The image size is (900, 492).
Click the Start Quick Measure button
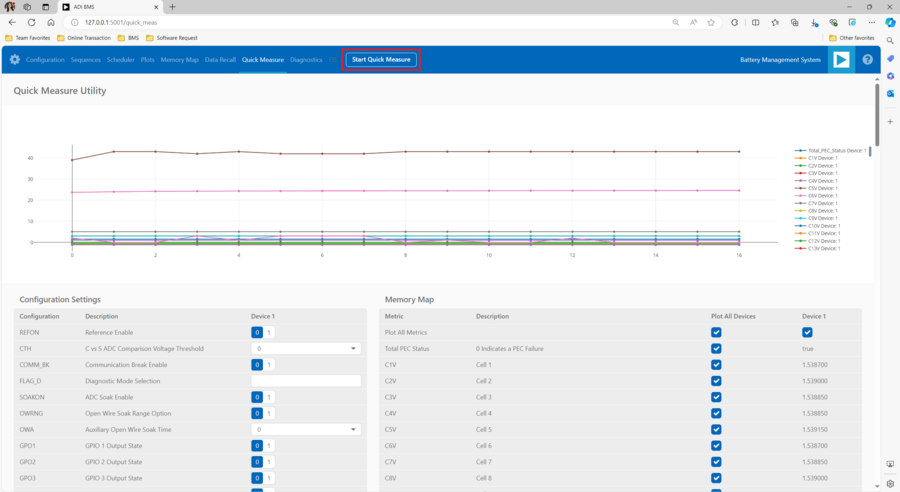[381, 60]
